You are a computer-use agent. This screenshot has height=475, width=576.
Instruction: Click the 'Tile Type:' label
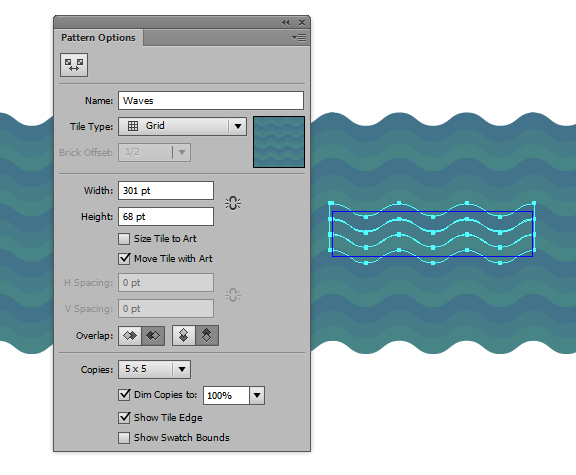tap(91, 127)
